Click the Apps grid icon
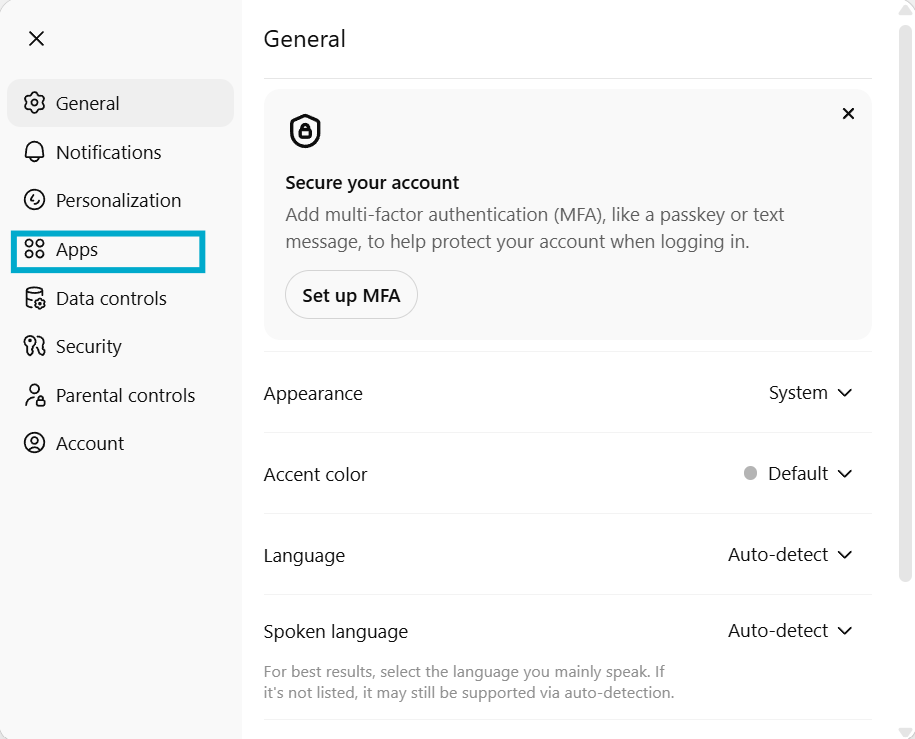This screenshot has height=739, width=915. click(35, 249)
